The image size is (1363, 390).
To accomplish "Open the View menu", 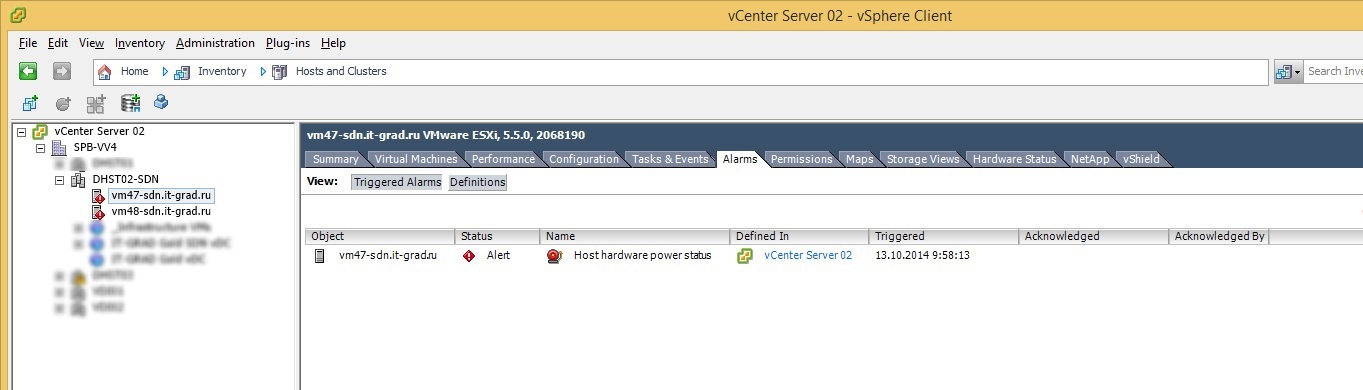I will pos(91,43).
